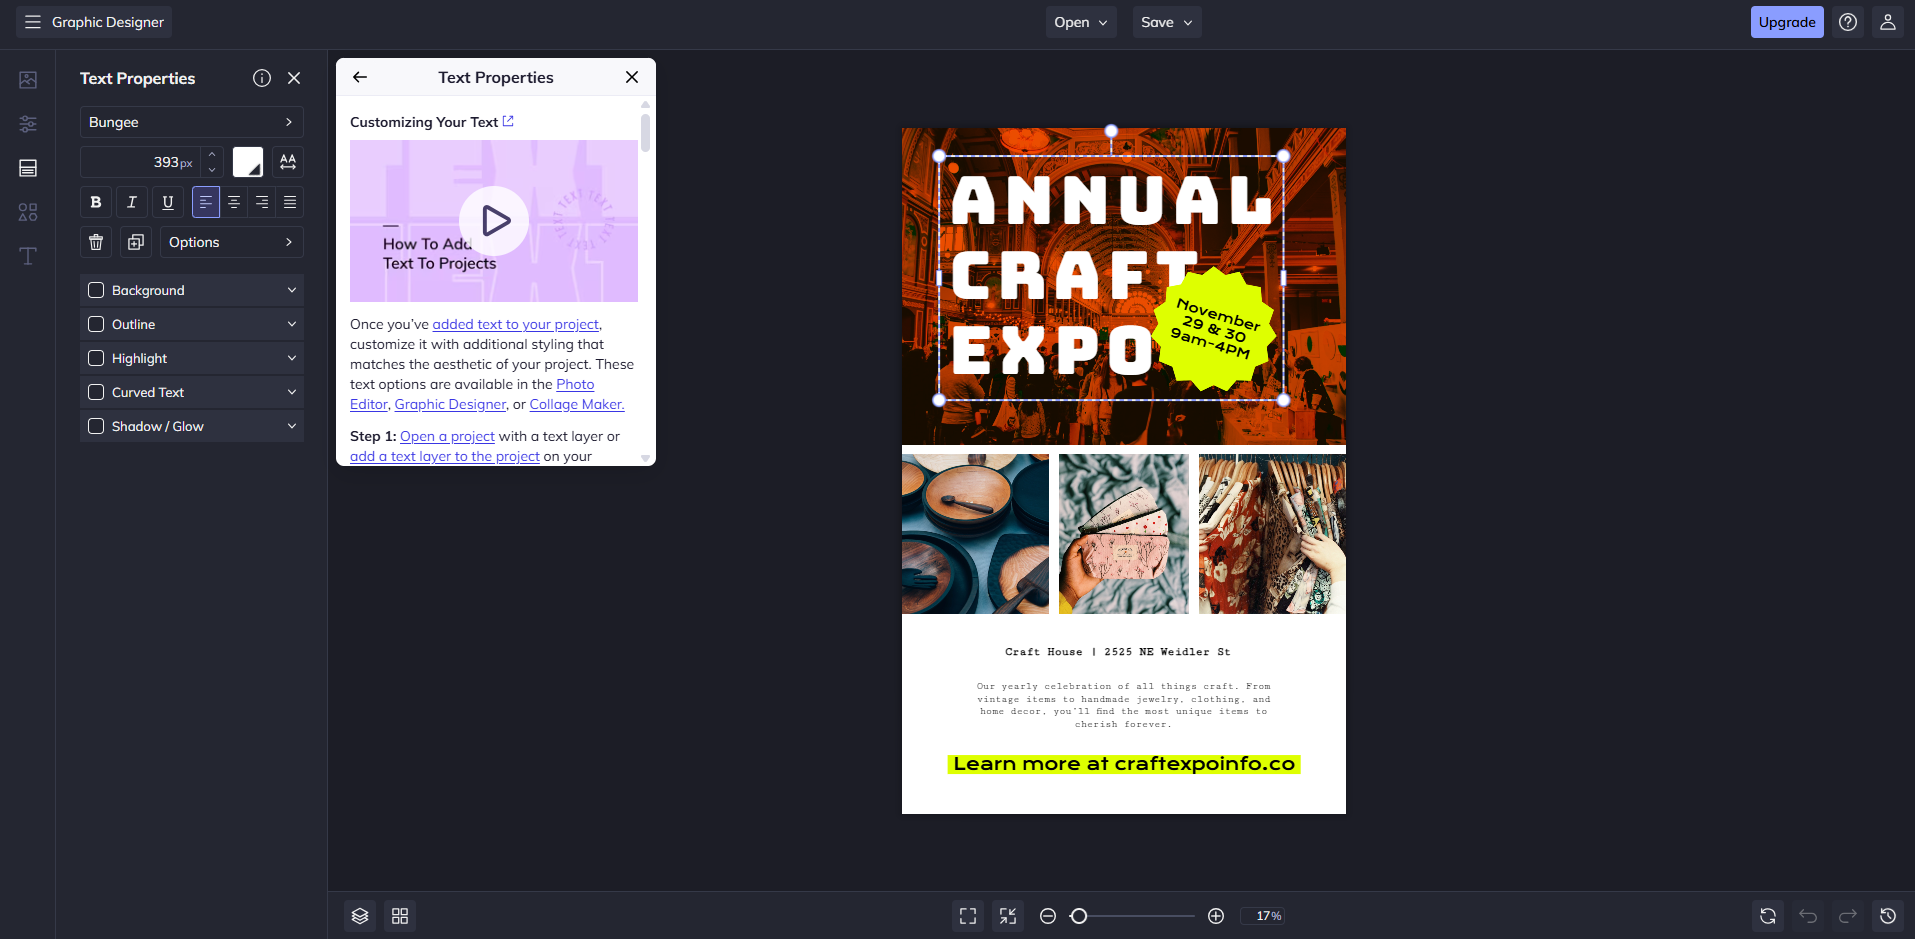Fit canvas to screen icon
The height and width of the screenshot is (939, 1915).
coord(968,916)
